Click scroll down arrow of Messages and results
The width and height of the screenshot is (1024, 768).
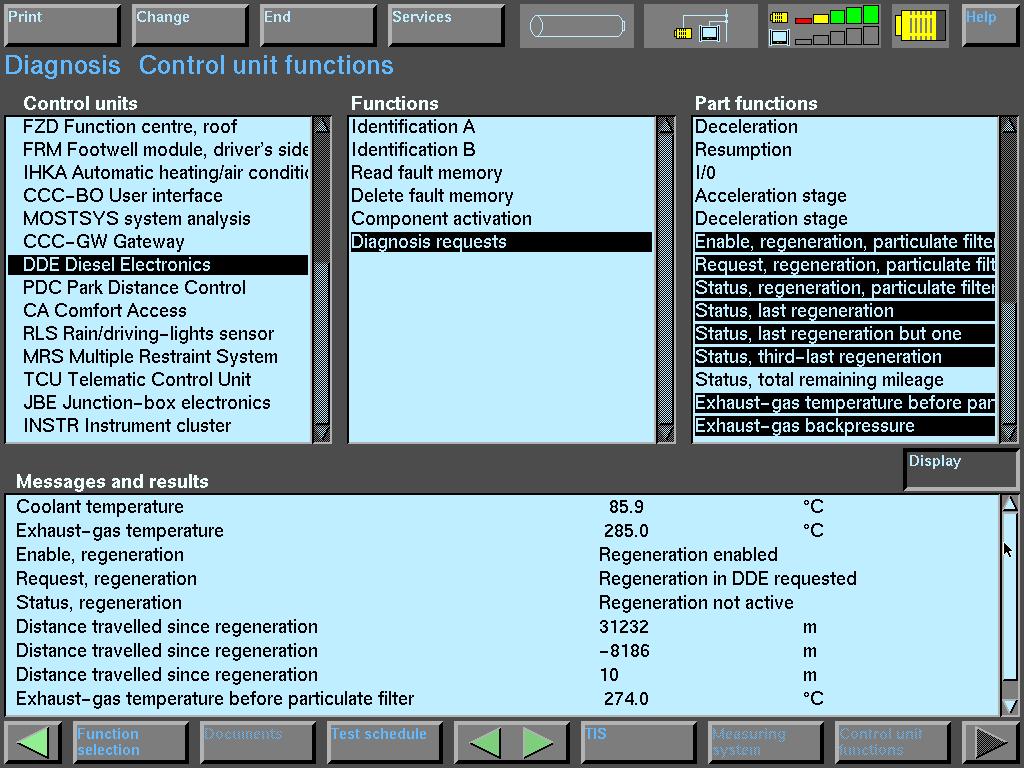click(1009, 705)
